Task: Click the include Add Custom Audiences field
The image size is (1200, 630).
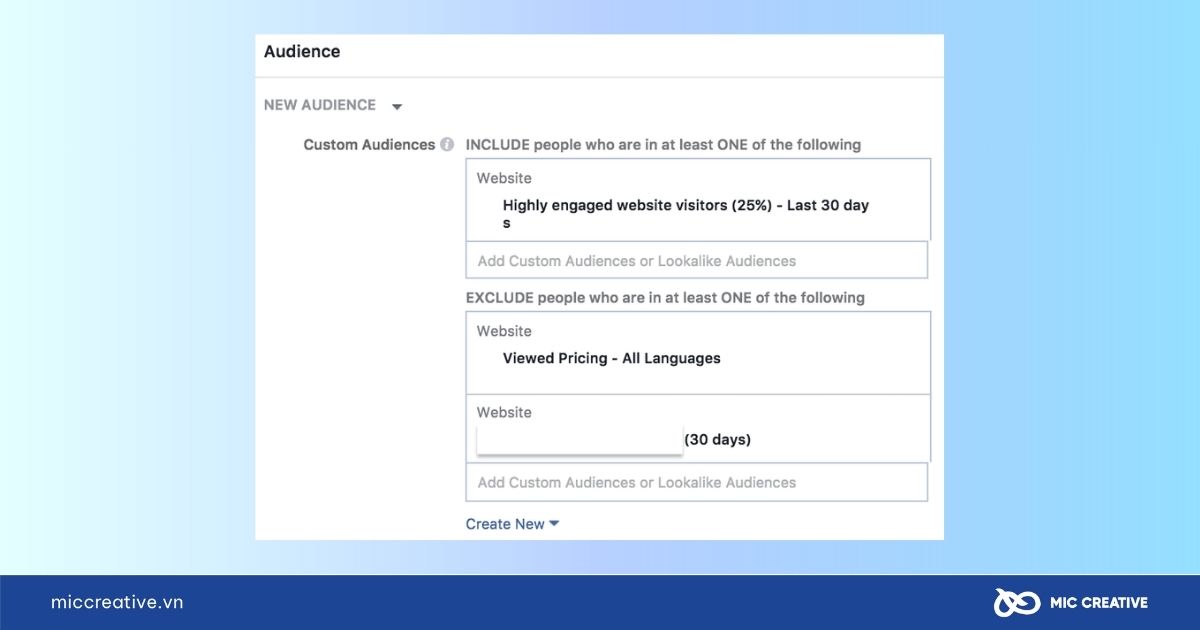Action: coord(697,260)
